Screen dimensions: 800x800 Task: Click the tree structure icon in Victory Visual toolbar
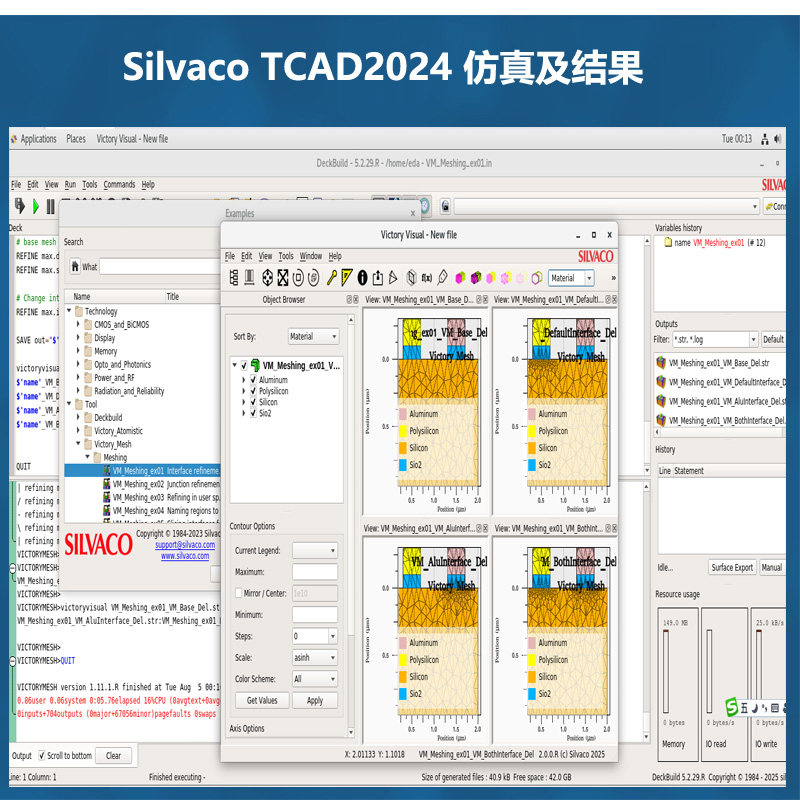pyautogui.click(x=234, y=278)
